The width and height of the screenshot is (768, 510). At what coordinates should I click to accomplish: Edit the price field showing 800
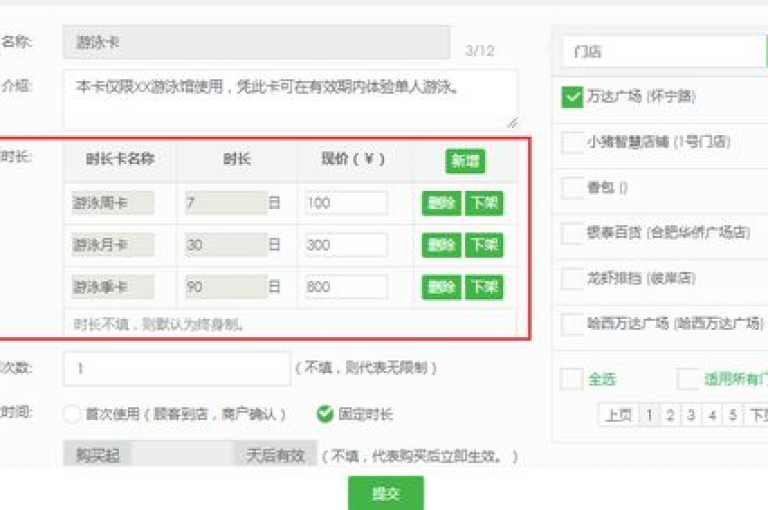point(346,287)
